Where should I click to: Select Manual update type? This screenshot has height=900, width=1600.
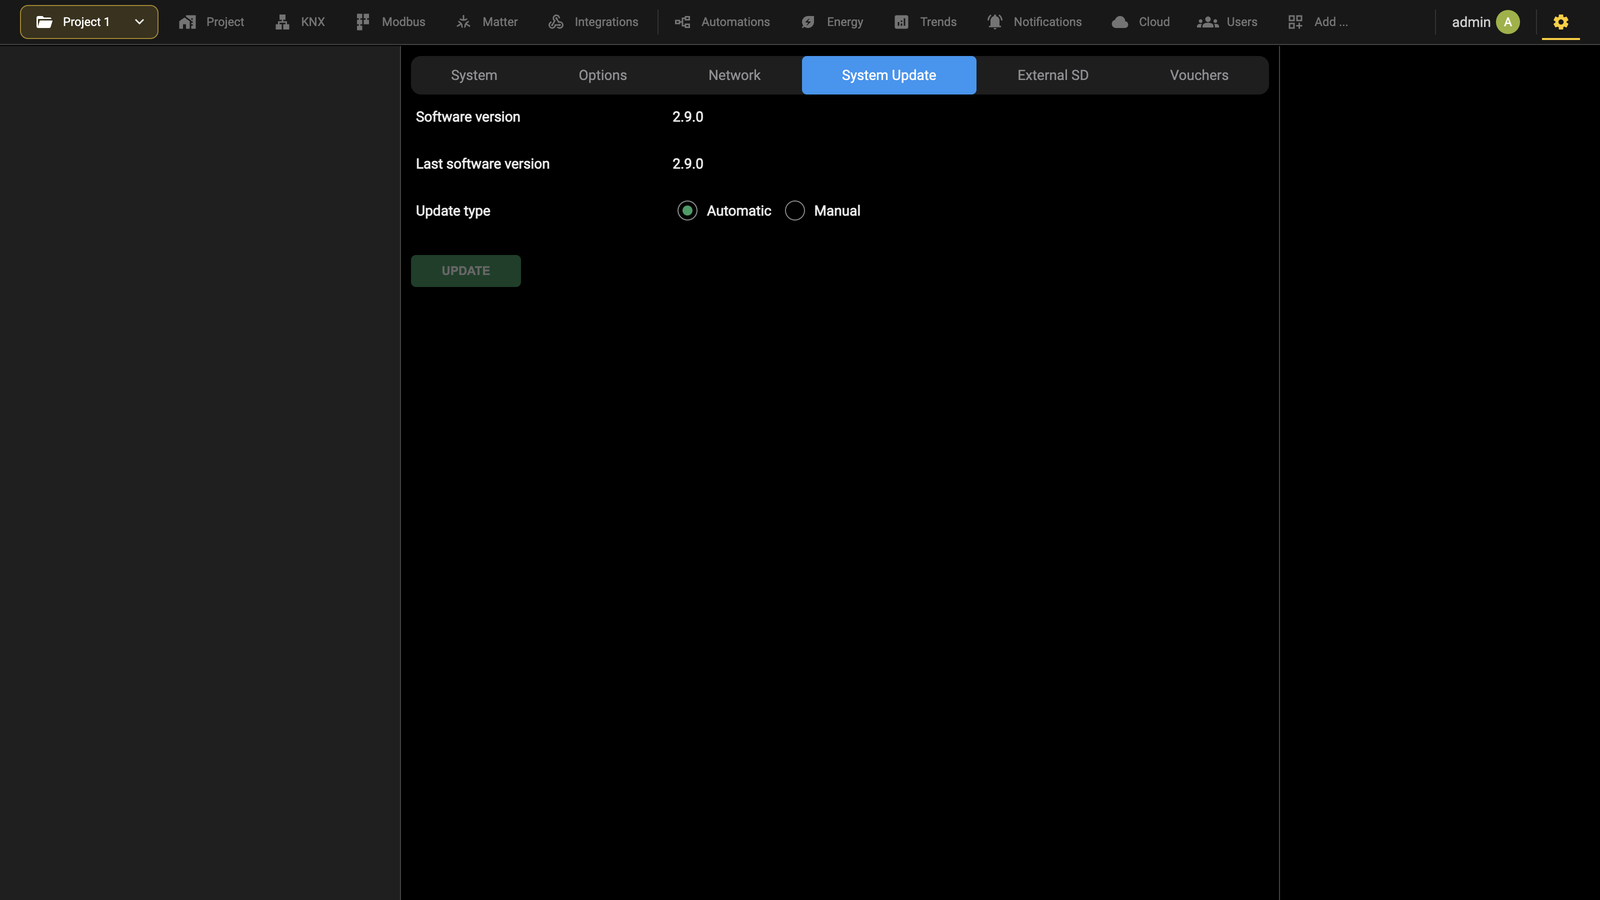pyautogui.click(x=795, y=211)
